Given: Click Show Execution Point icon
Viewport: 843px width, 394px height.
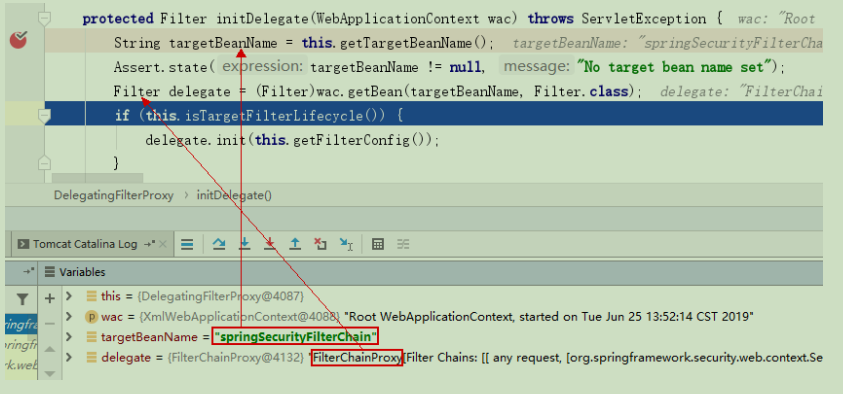Looking at the screenshot, I should [x=187, y=245].
